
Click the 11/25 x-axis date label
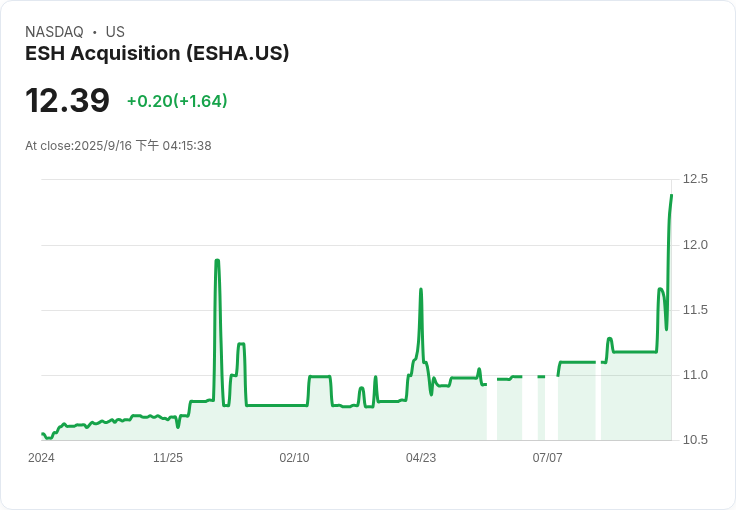click(x=168, y=458)
